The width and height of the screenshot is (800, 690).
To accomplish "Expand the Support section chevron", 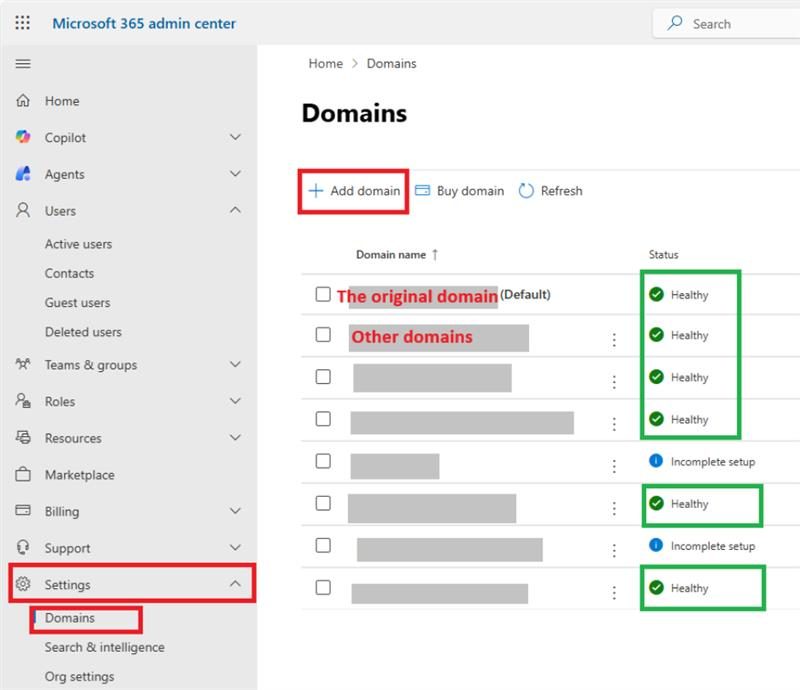I will pos(235,547).
